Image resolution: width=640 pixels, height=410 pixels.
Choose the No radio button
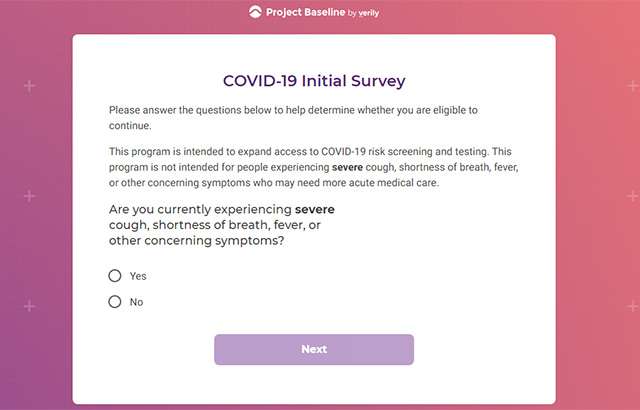(115, 301)
